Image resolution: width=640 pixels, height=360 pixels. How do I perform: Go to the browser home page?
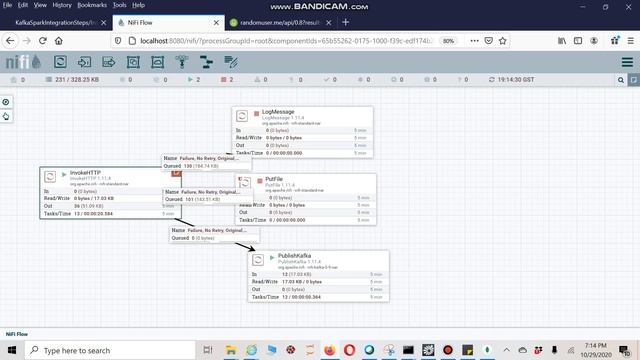coord(59,41)
